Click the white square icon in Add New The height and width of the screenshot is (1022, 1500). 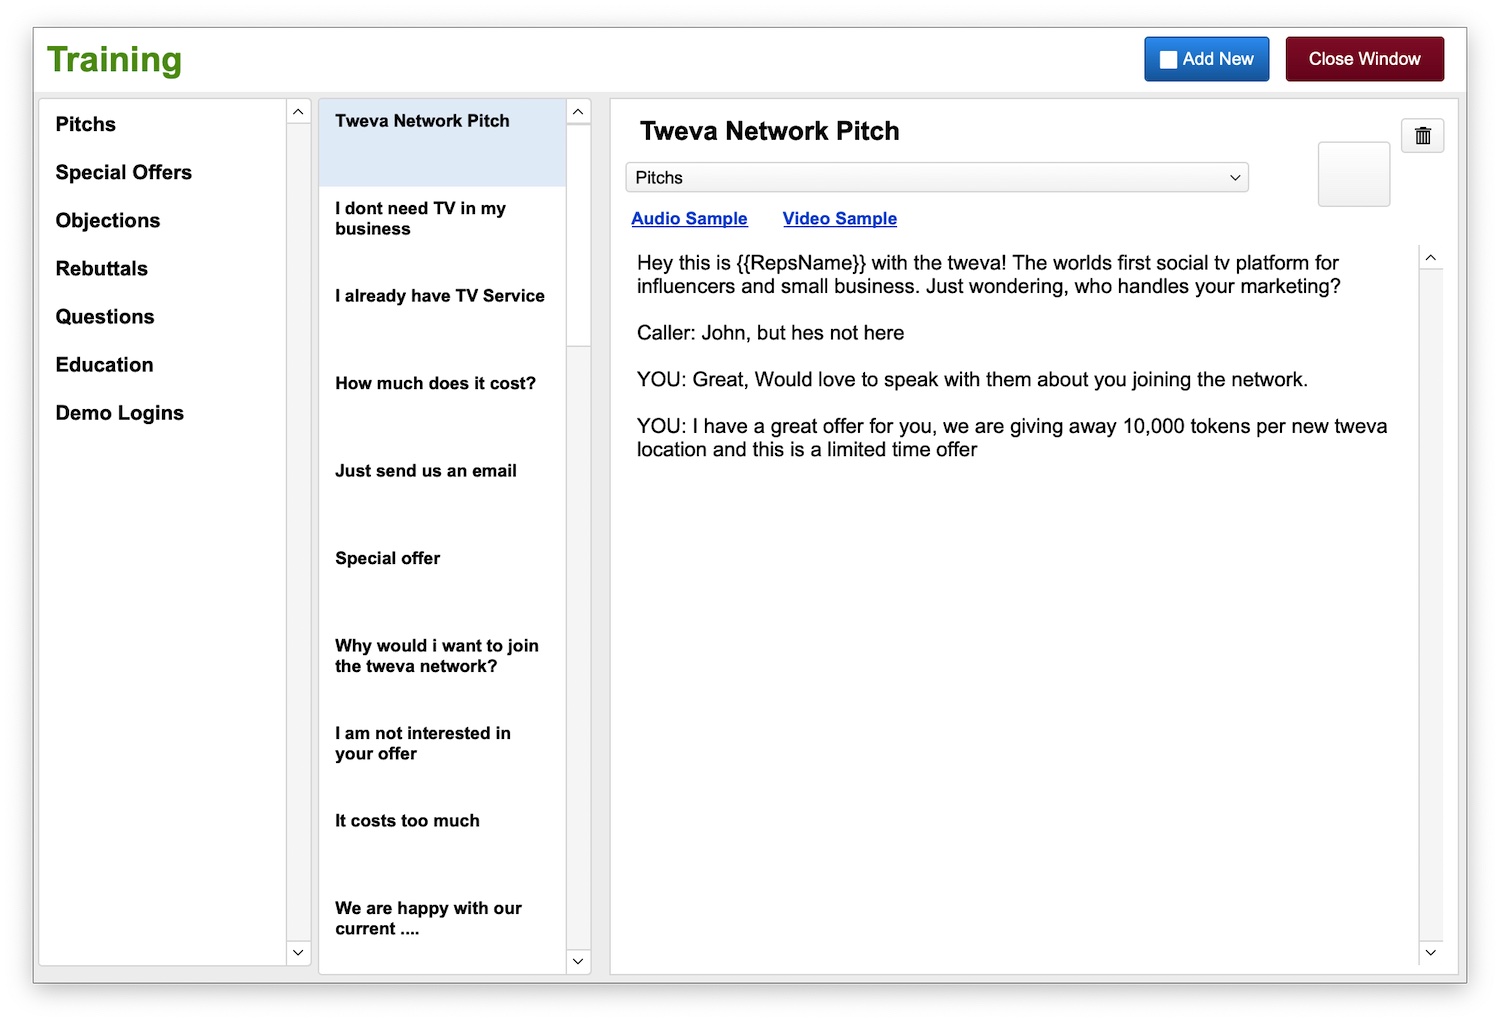pos(1167,60)
